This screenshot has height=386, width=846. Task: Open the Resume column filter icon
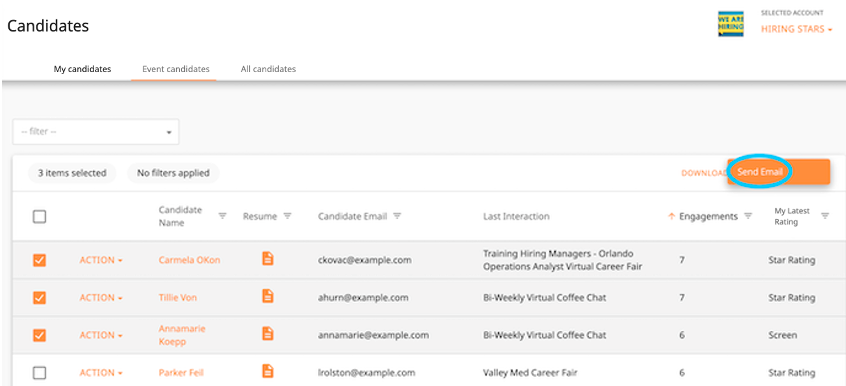pyautogui.click(x=288, y=216)
